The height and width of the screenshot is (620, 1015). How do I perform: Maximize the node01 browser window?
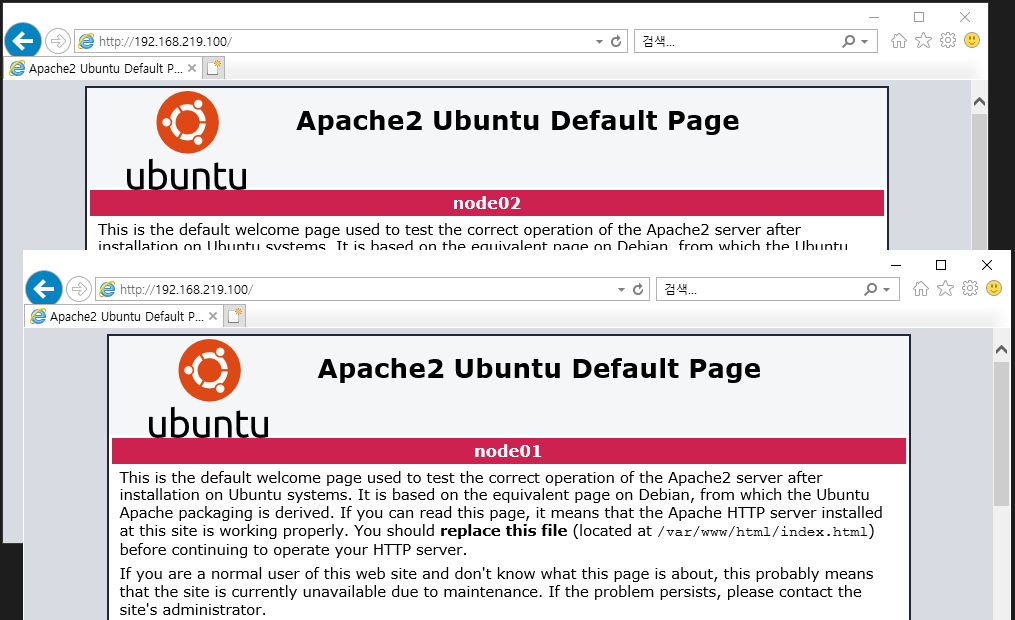[x=941, y=265]
